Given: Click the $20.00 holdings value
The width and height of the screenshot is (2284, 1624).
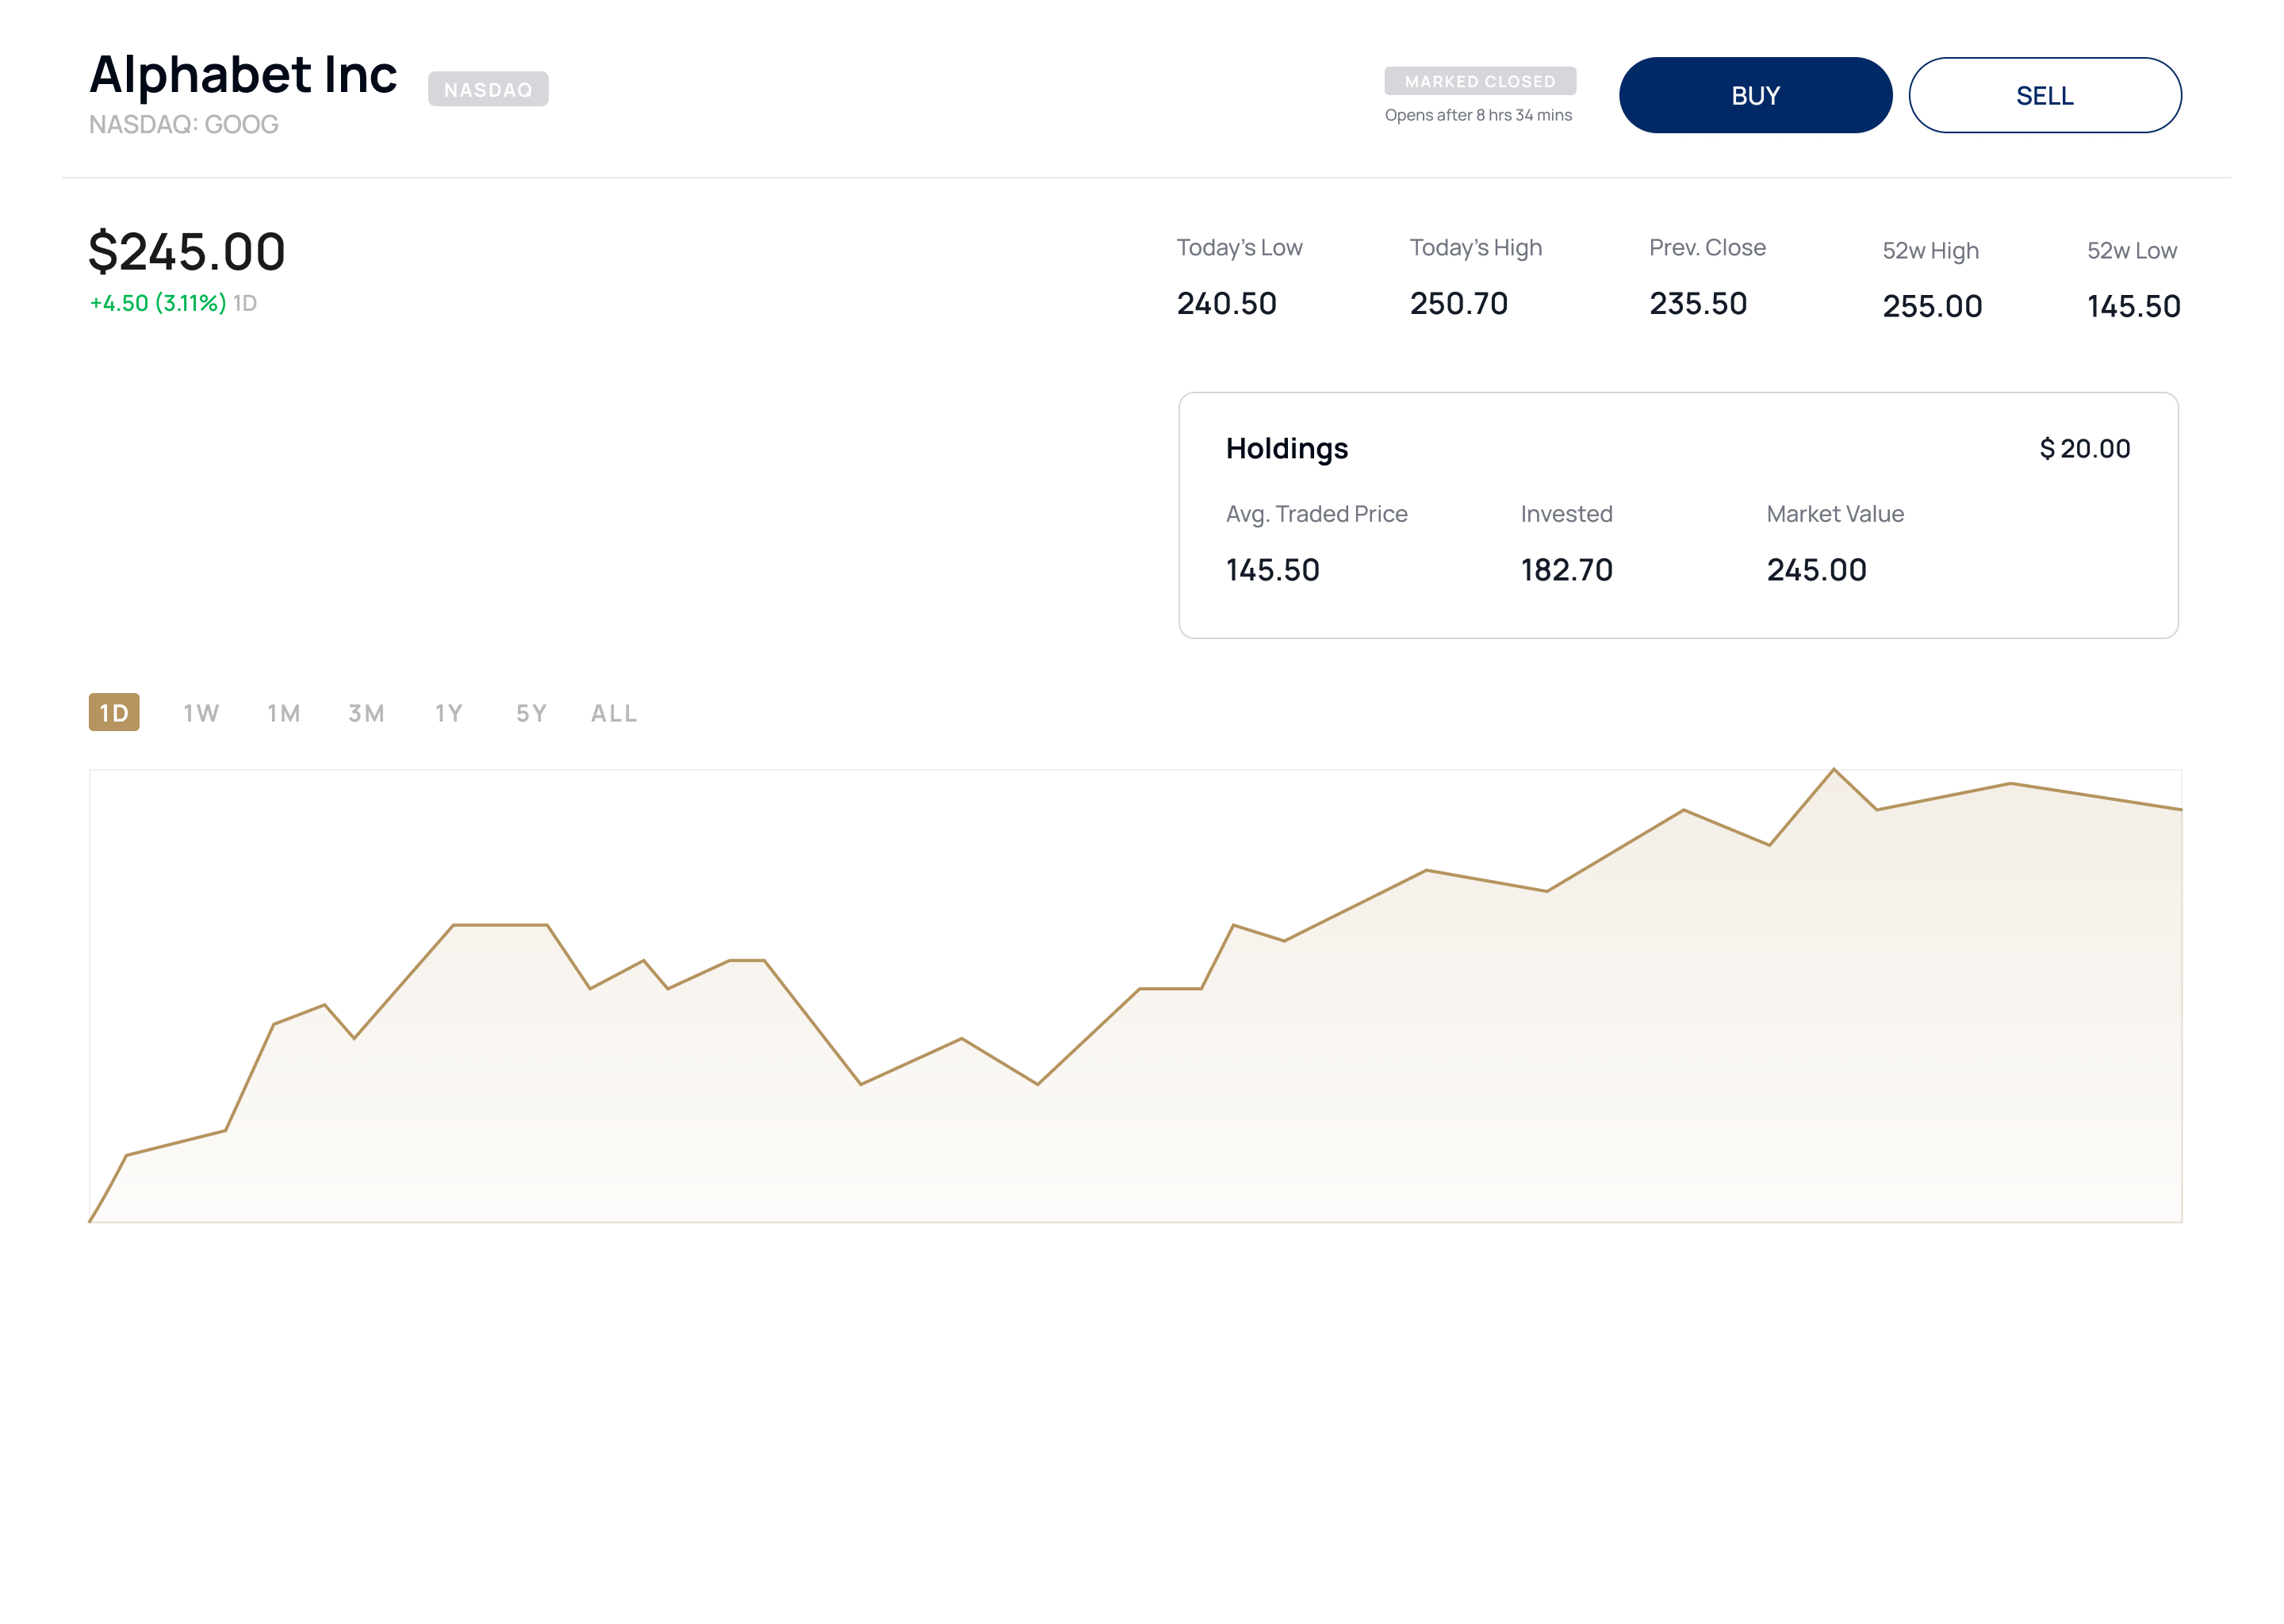Looking at the screenshot, I should coord(2085,448).
